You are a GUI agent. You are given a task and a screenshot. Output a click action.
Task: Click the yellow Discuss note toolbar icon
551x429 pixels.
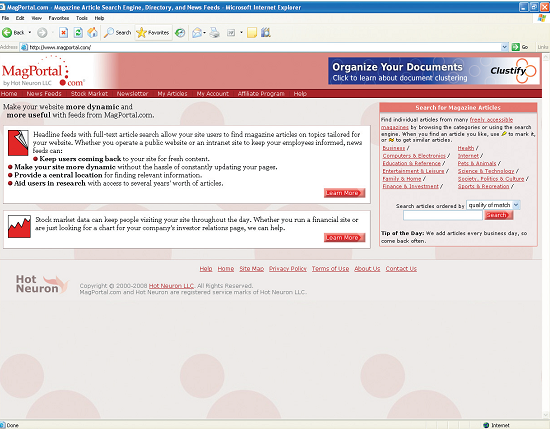click(252, 33)
